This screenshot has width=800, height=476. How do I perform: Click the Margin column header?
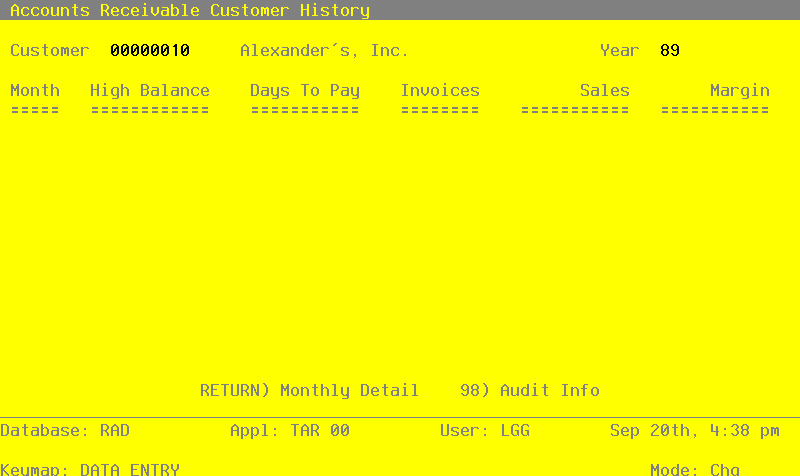(x=740, y=90)
